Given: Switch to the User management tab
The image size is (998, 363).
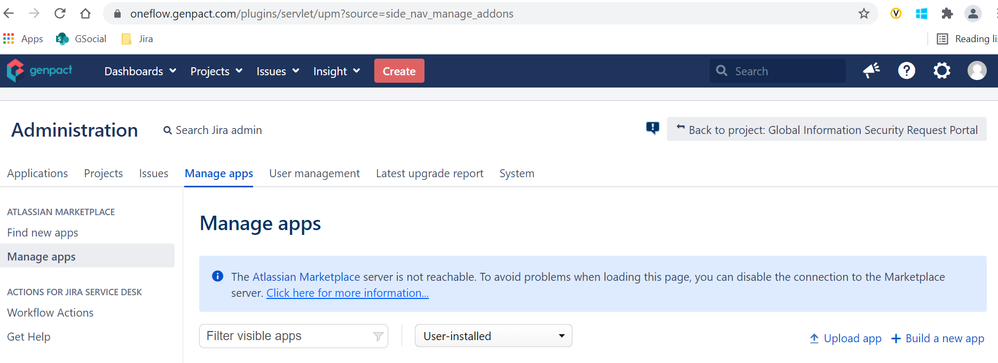Looking at the screenshot, I should click(314, 173).
